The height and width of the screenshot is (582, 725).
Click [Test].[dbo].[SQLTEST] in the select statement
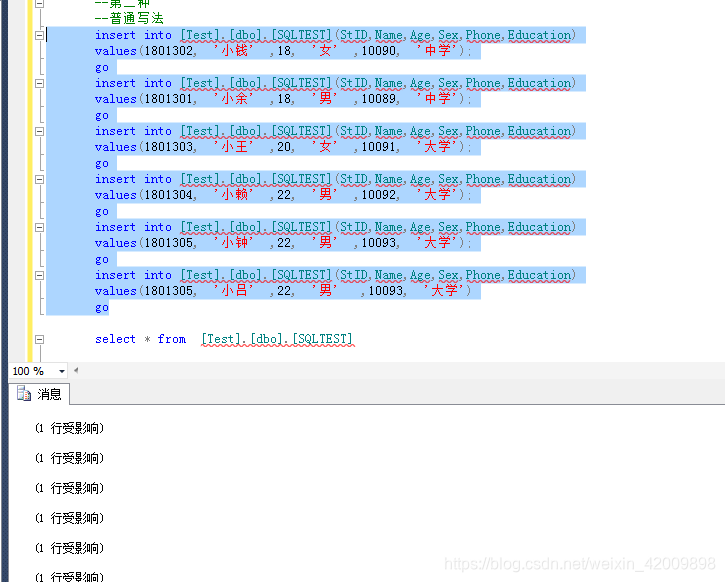(x=277, y=340)
